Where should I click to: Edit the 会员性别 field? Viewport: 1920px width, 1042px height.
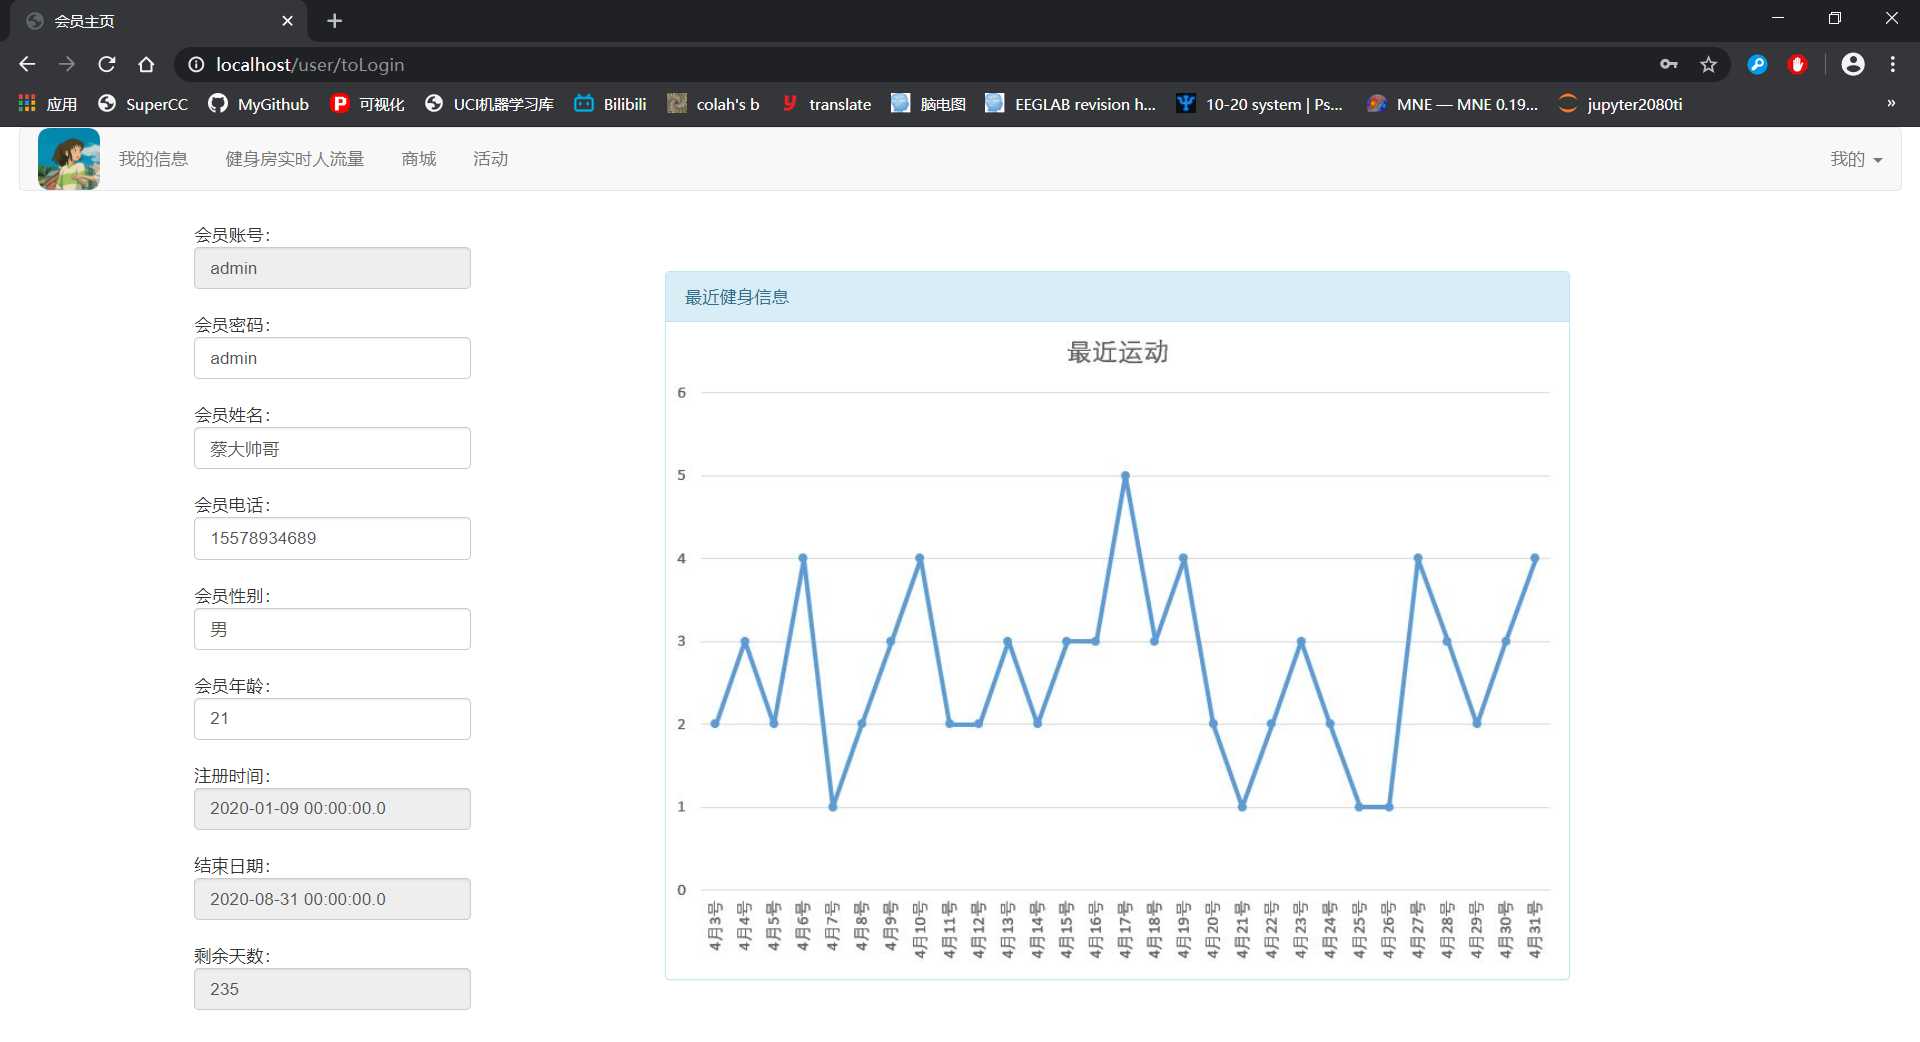pos(332,629)
